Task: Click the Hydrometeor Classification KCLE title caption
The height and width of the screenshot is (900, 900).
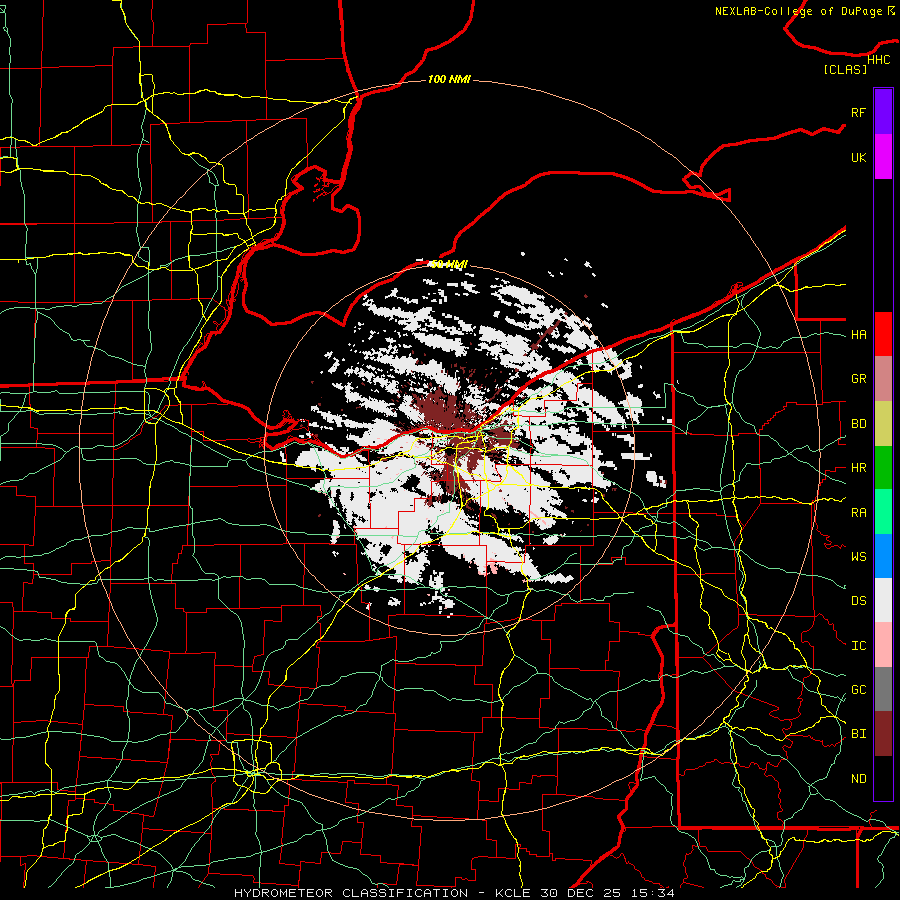Action: 454,893
